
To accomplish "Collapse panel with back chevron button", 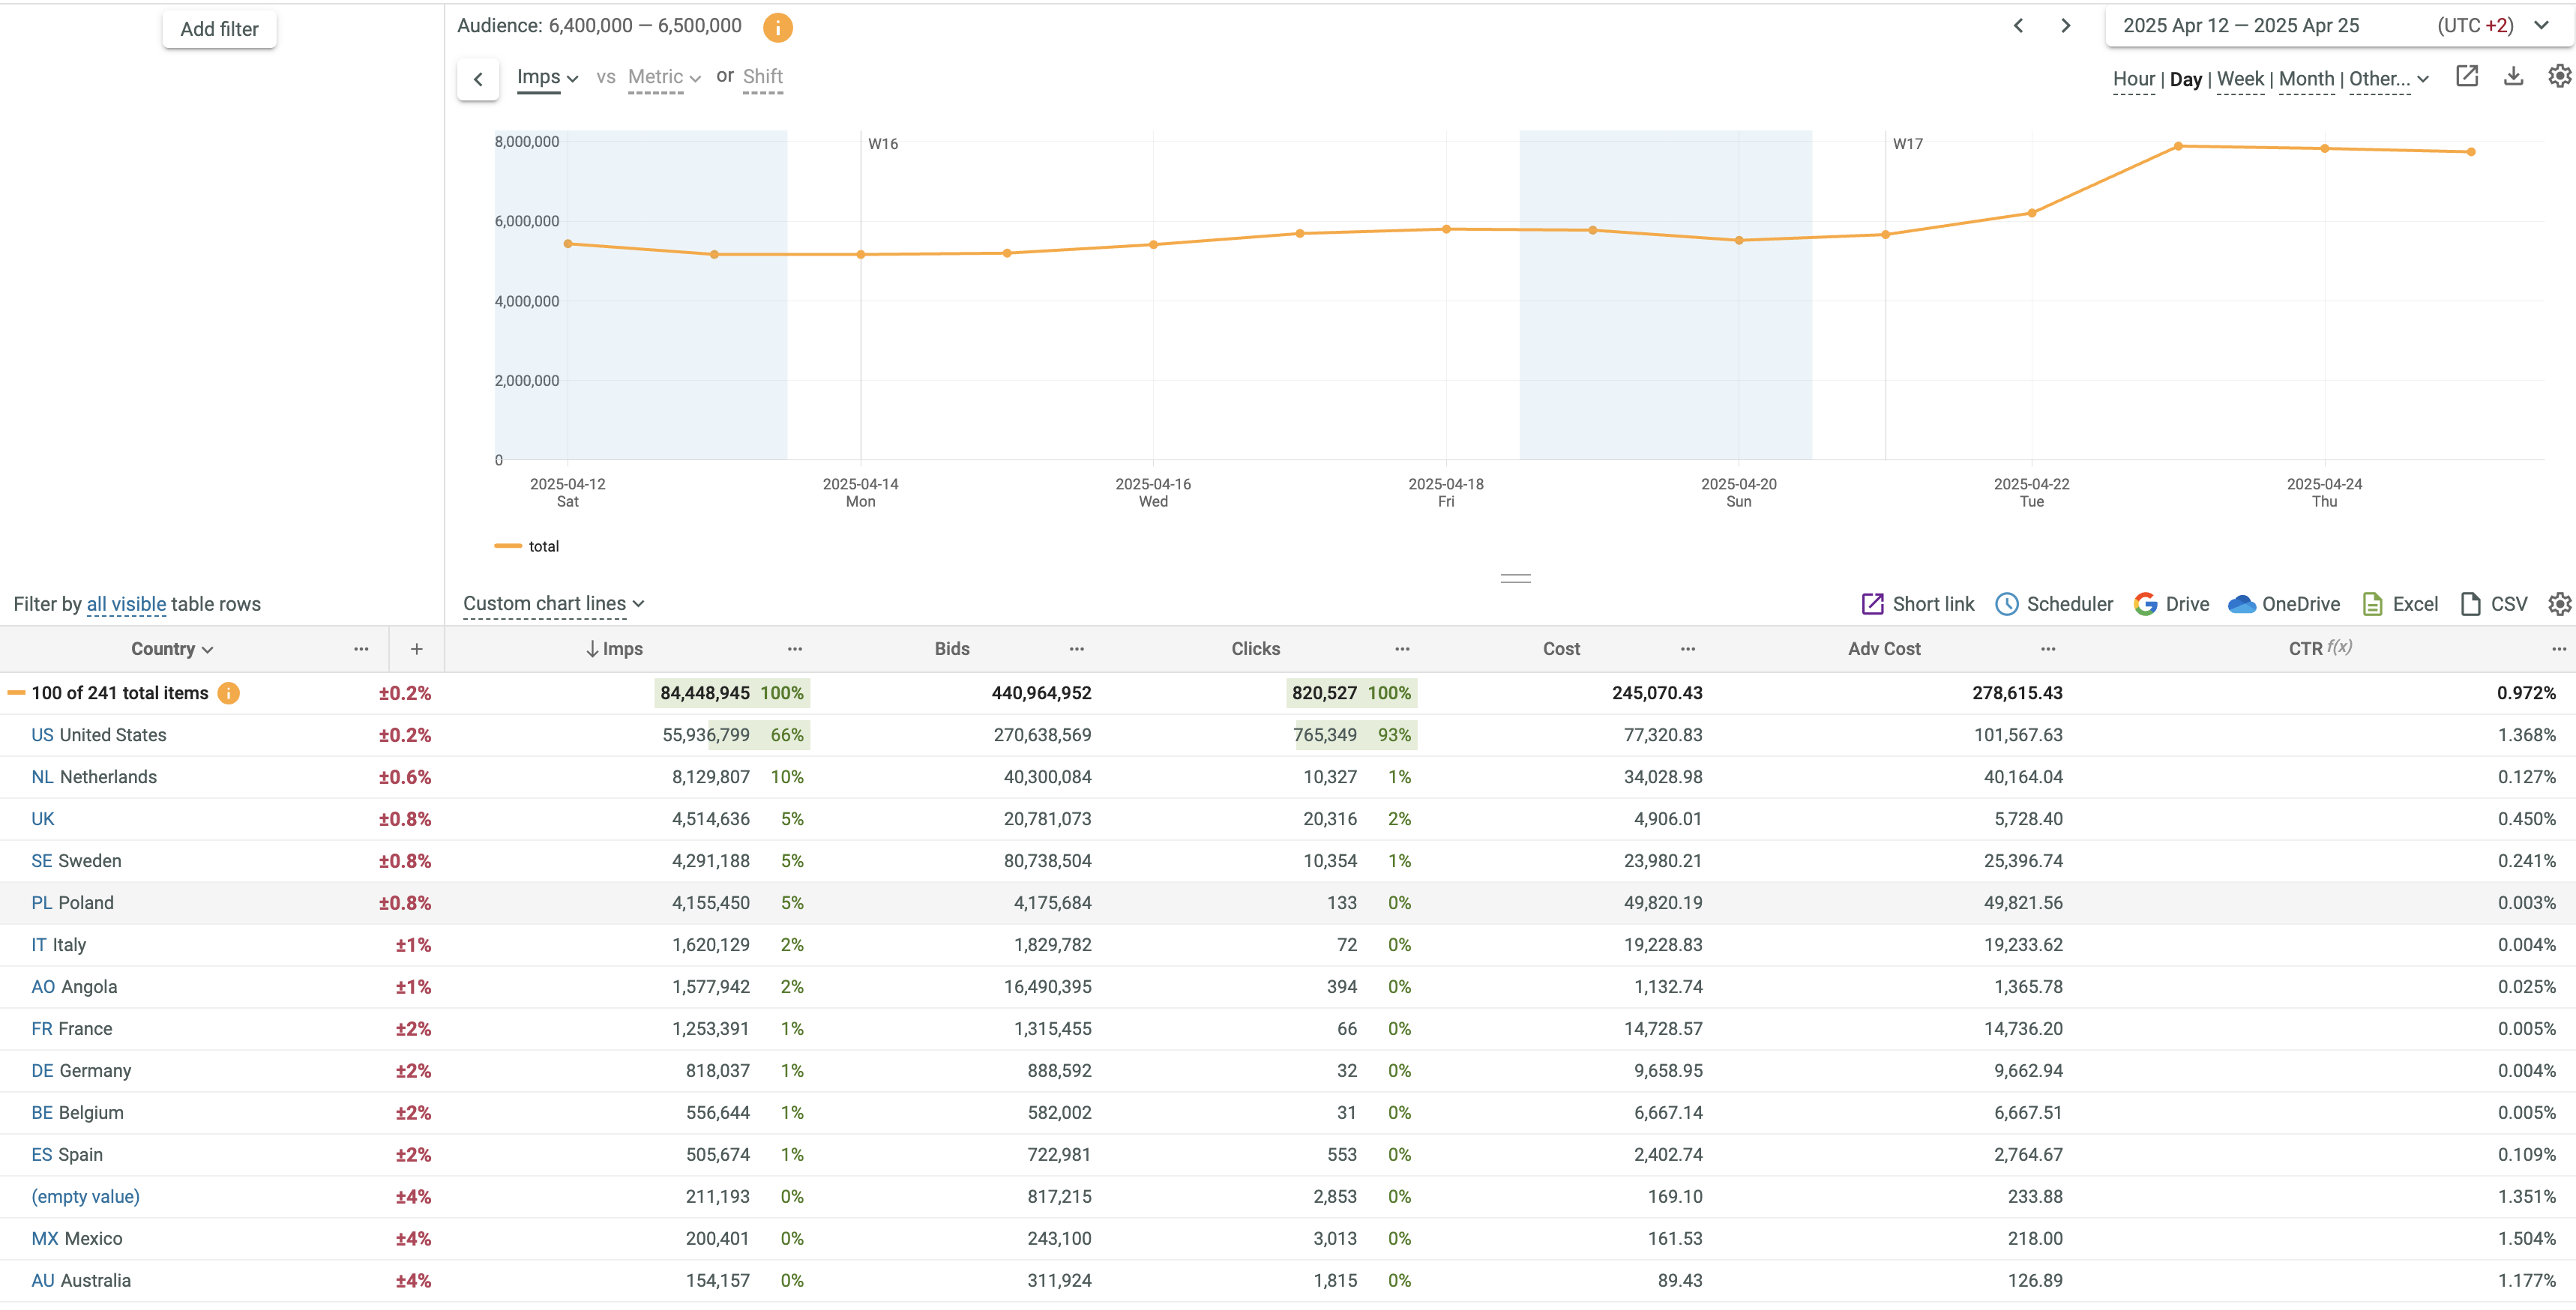I will point(478,79).
